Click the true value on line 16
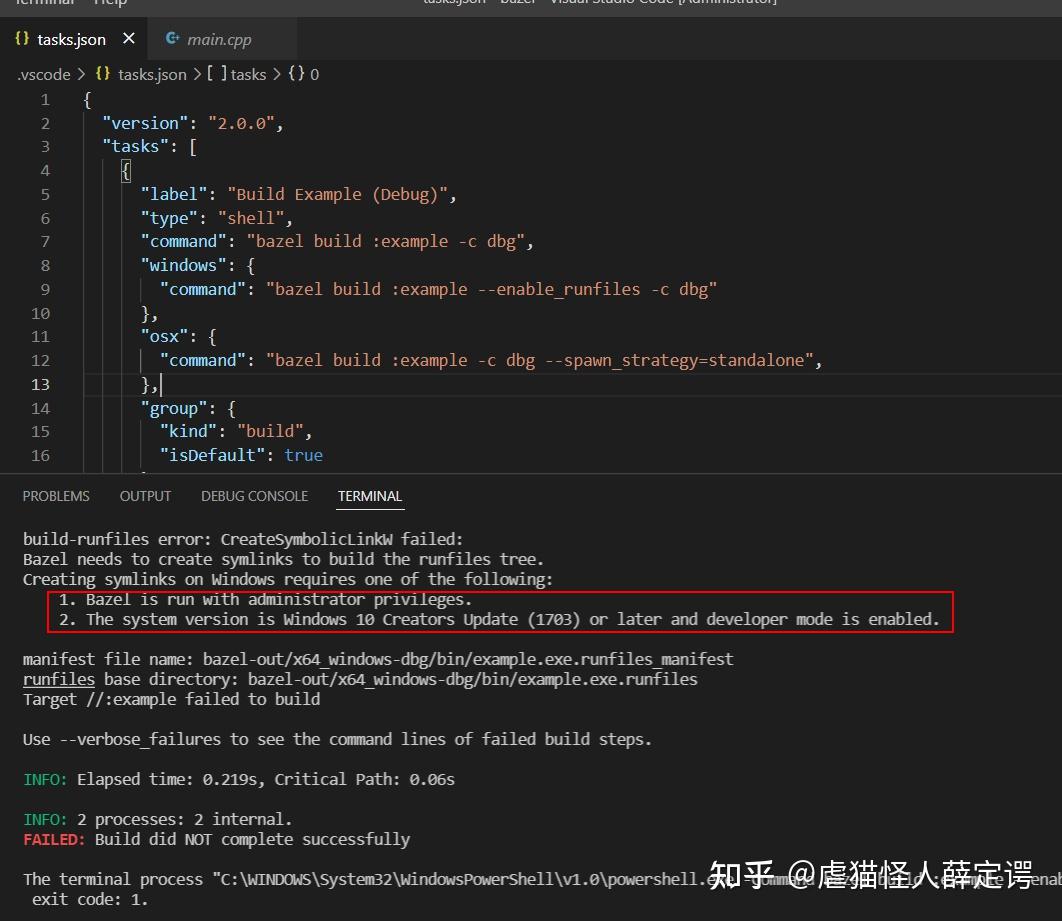The image size is (1062, 921). (x=303, y=455)
